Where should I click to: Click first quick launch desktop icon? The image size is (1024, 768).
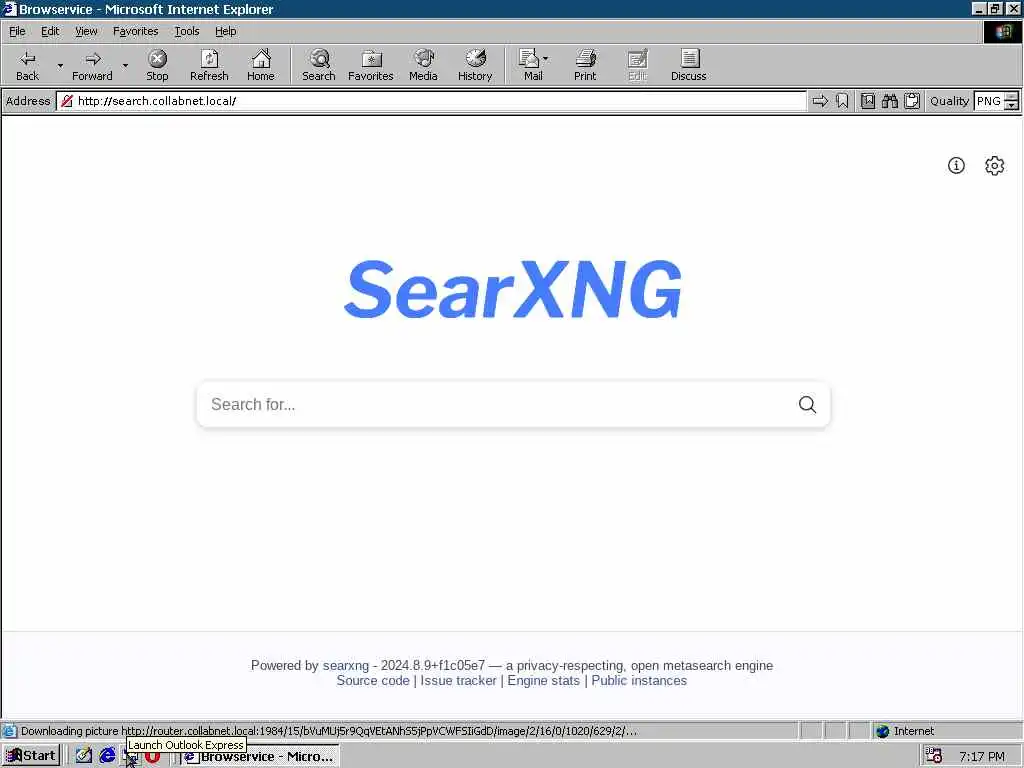pos(84,756)
